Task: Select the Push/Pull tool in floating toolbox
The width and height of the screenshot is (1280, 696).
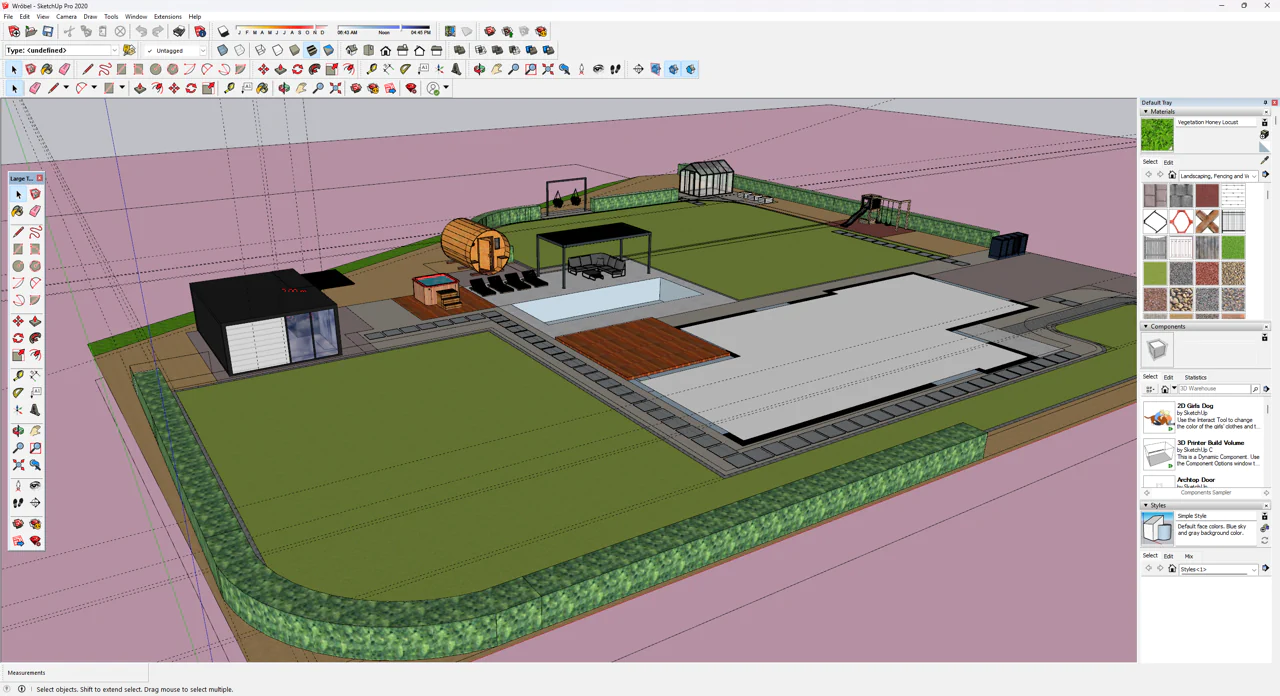Action: 35,322
